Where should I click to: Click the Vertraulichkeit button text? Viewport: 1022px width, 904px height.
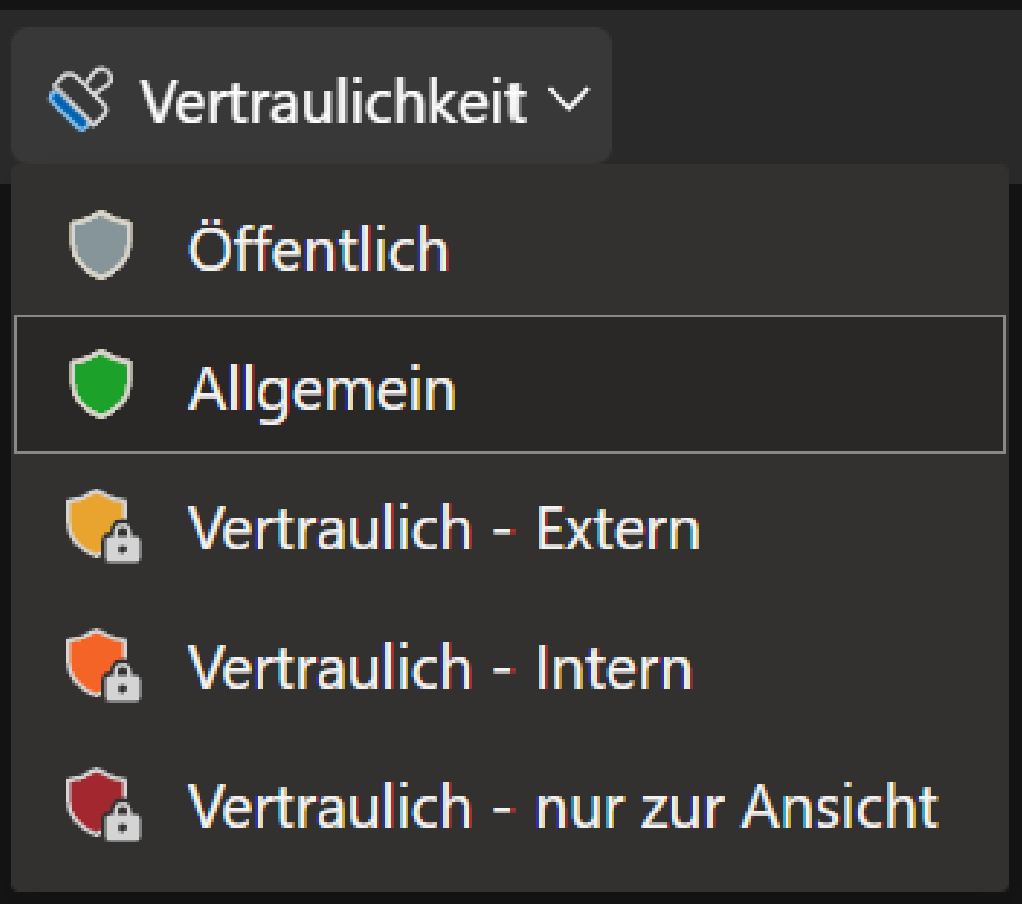333,101
